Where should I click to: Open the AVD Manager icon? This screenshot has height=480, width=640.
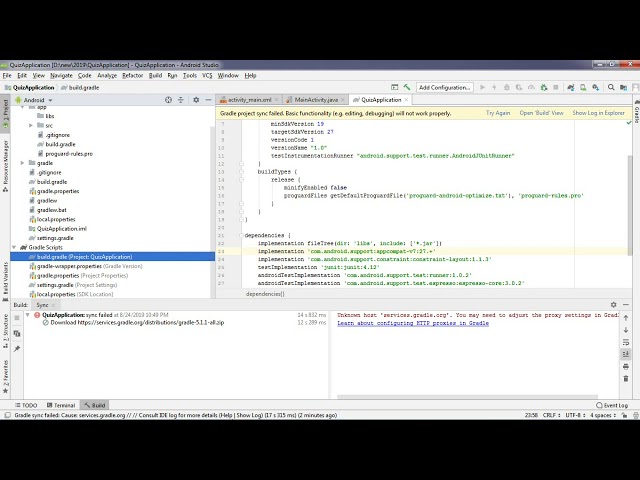pyautogui.click(x=583, y=87)
